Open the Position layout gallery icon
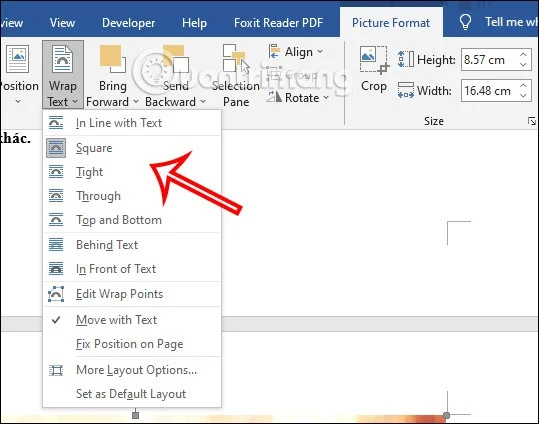The width and height of the screenshot is (539, 424). [17, 59]
